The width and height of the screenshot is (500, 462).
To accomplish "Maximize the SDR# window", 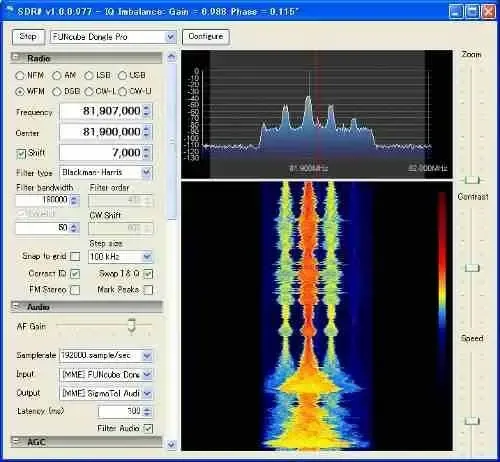I will pyautogui.click(x=472, y=12).
